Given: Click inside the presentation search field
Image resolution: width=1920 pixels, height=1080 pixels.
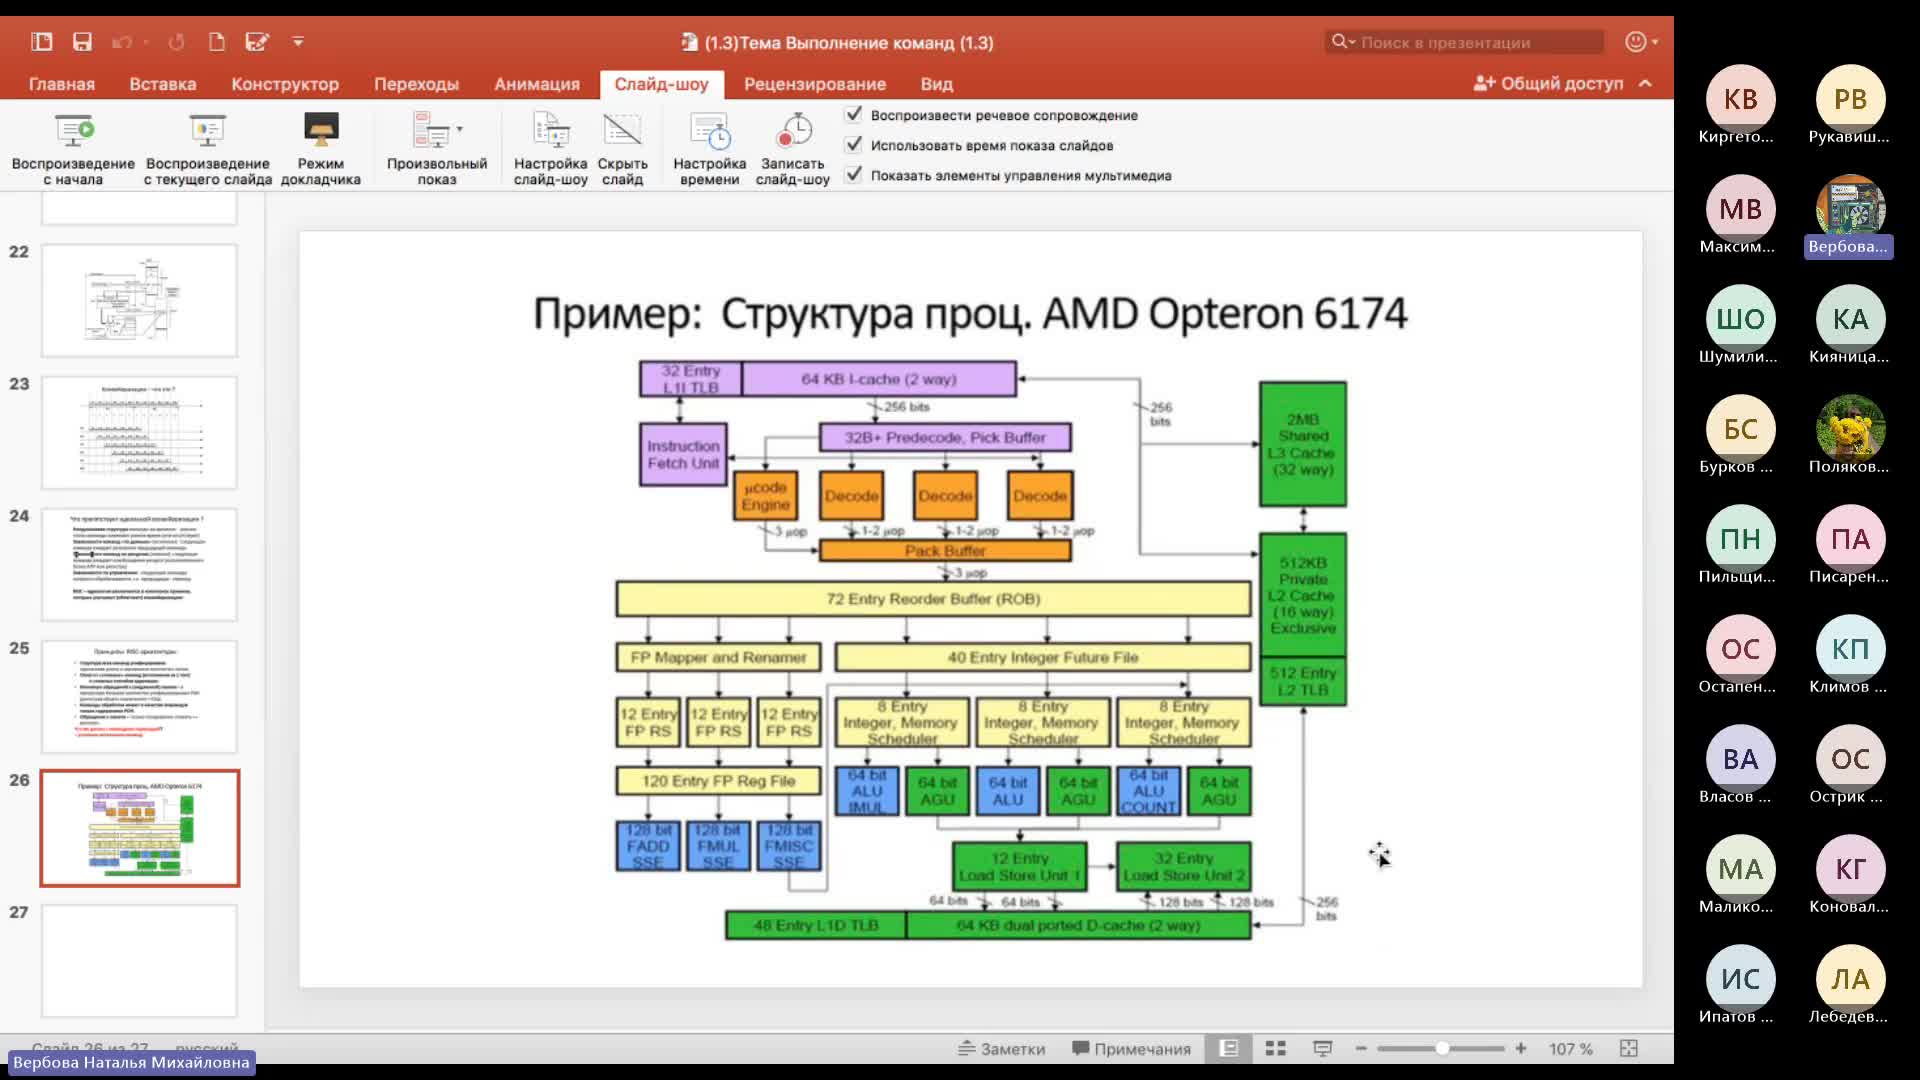Looking at the screenshot, I should (x=1466, y=42).
